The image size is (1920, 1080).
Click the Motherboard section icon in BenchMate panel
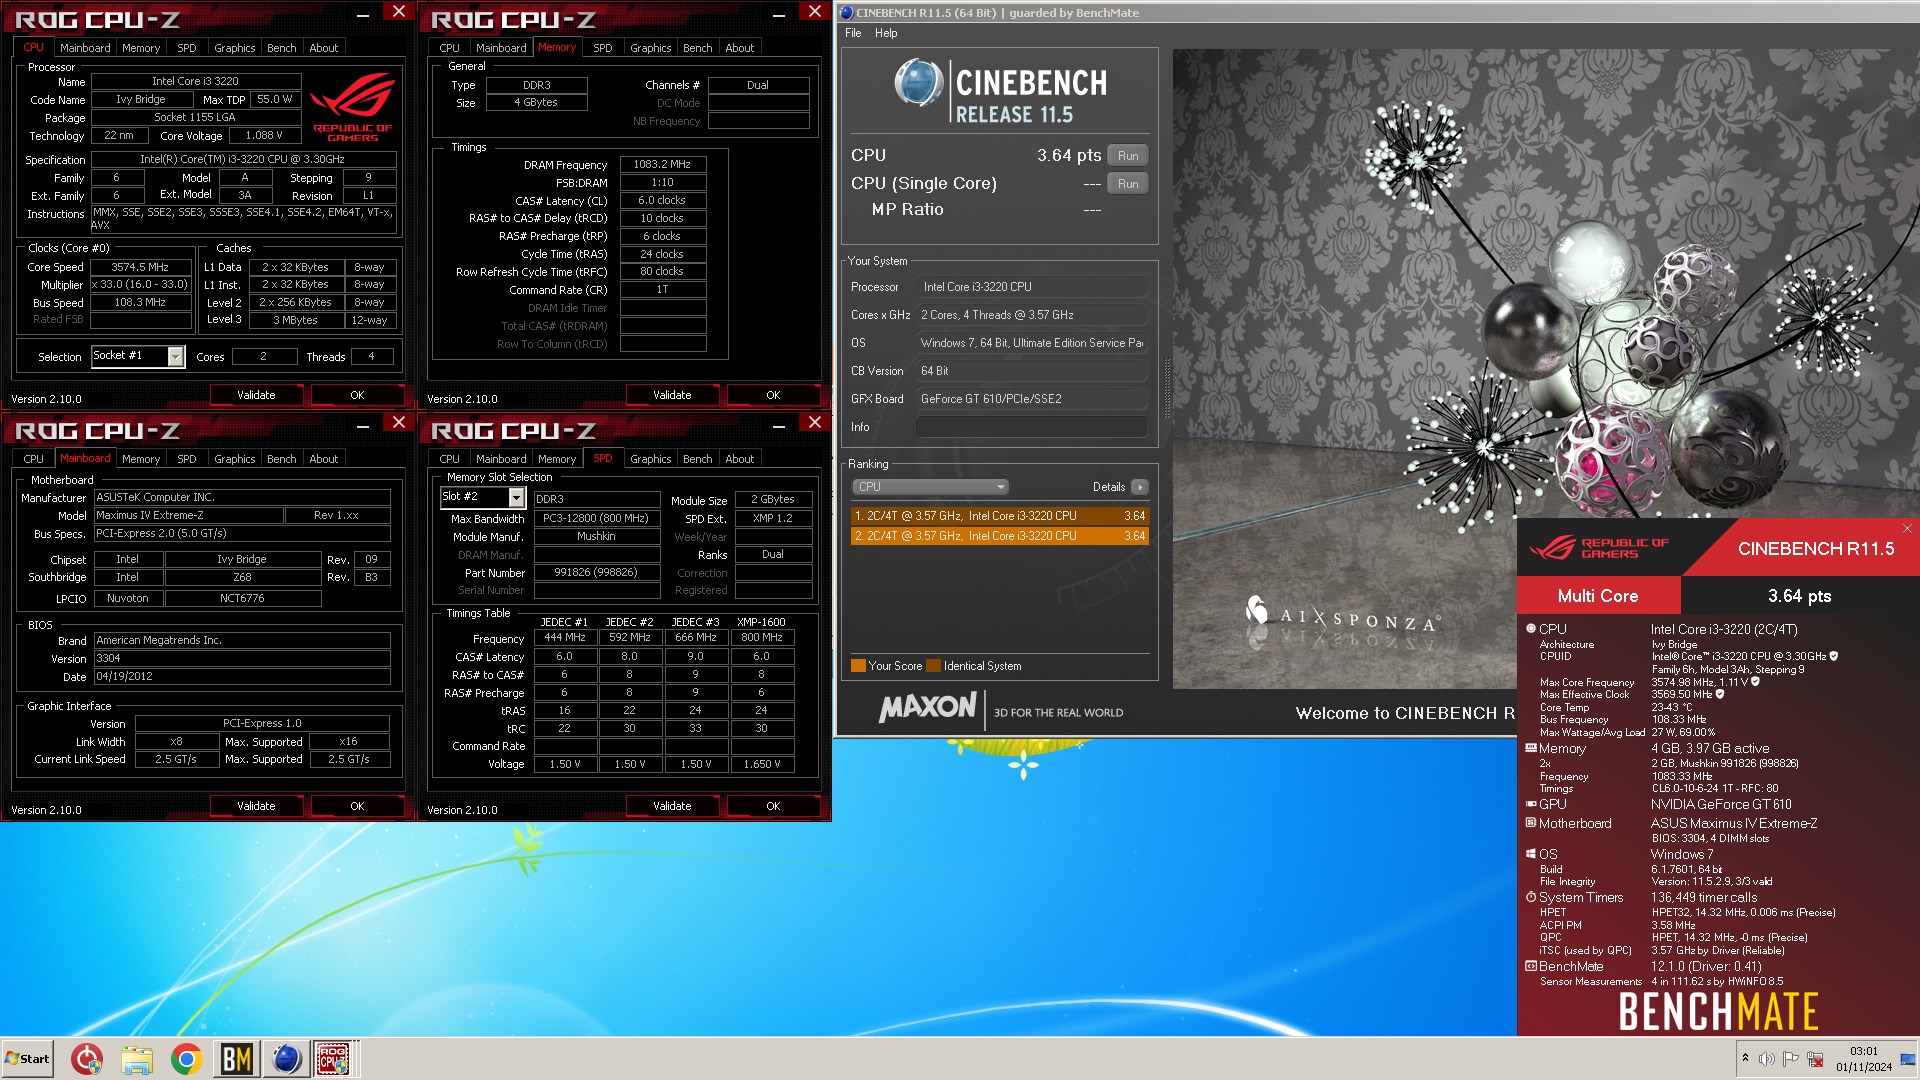[x=1531, y=823]
